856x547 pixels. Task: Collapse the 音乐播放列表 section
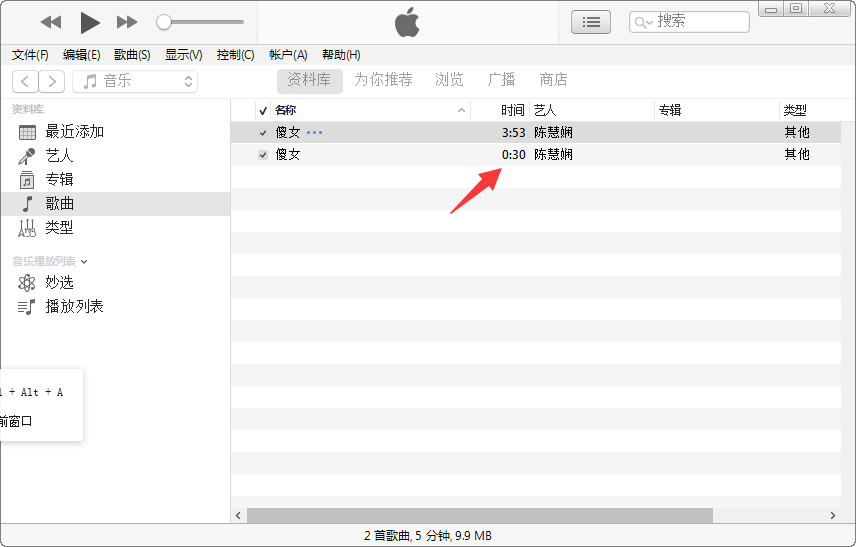[x=84, y=261]
